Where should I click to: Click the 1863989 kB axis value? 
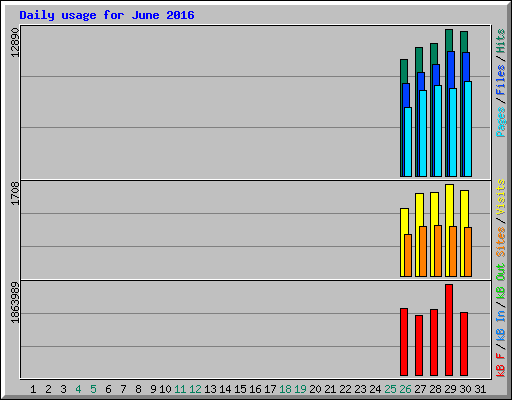[x=15, y=303]
